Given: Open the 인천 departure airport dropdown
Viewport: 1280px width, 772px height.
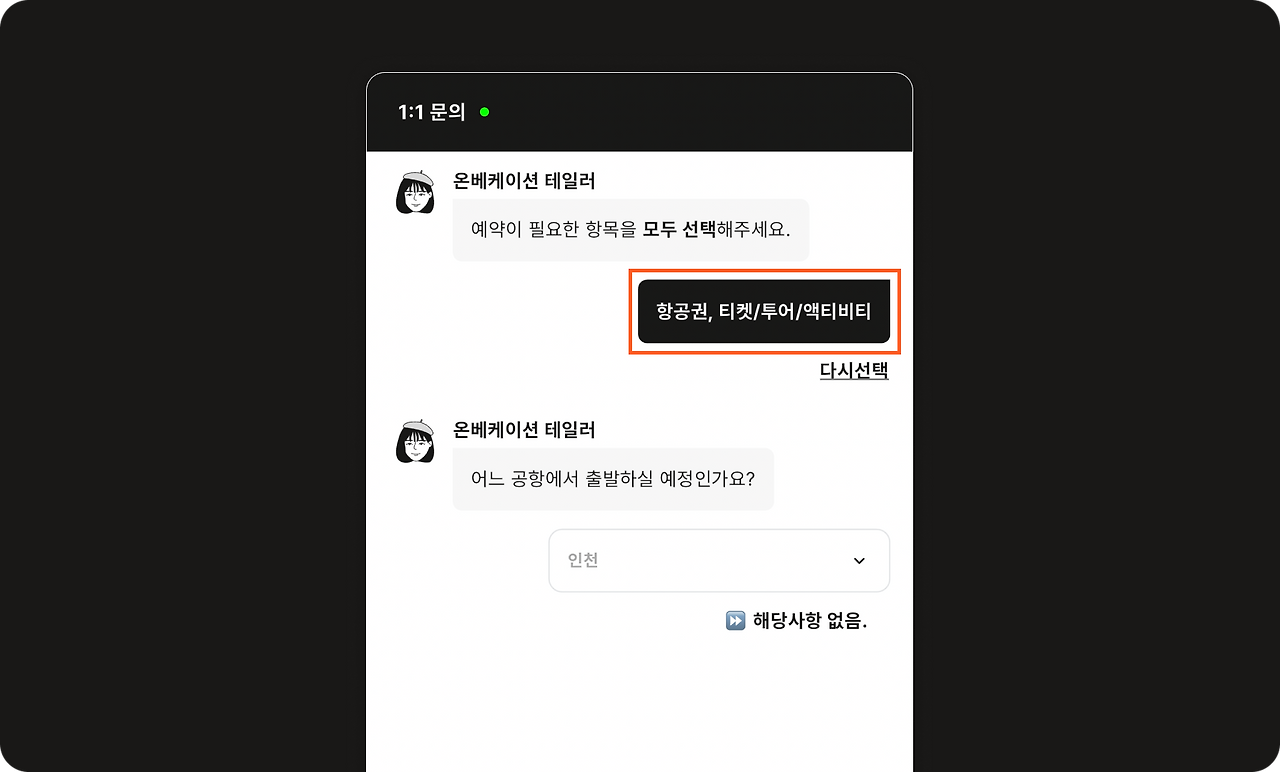Looking at the screenshot, I should pos(719,561).
